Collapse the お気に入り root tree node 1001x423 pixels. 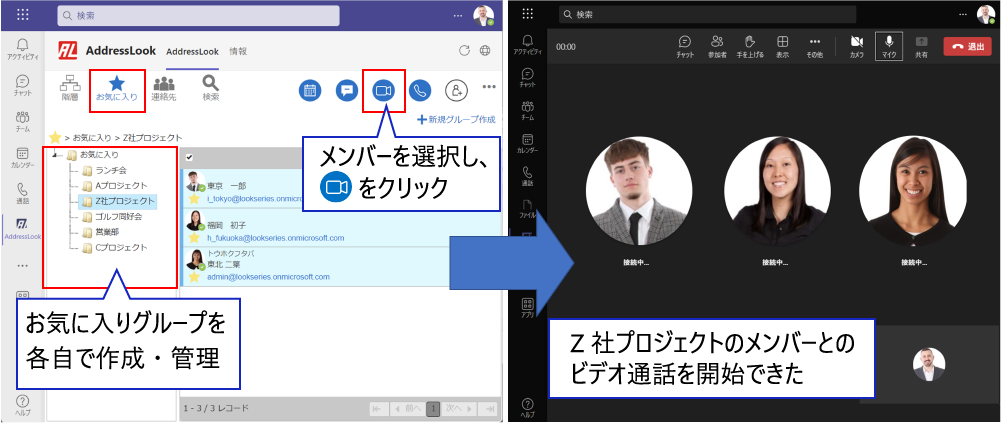pos(56,155)
